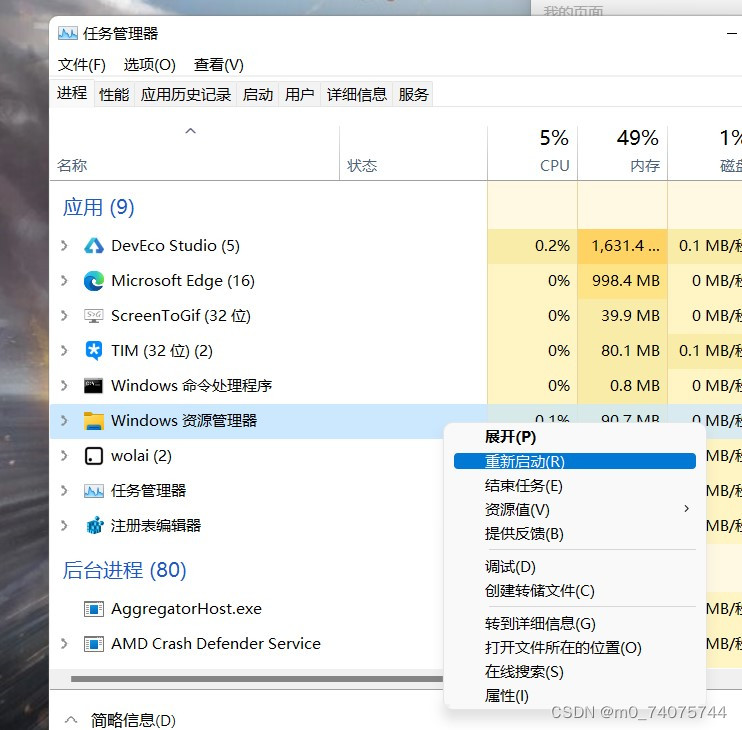Choose 转到详细信息(G) in context menu
Viewport: 742px width, 730px height.
[x=574, y=624]
